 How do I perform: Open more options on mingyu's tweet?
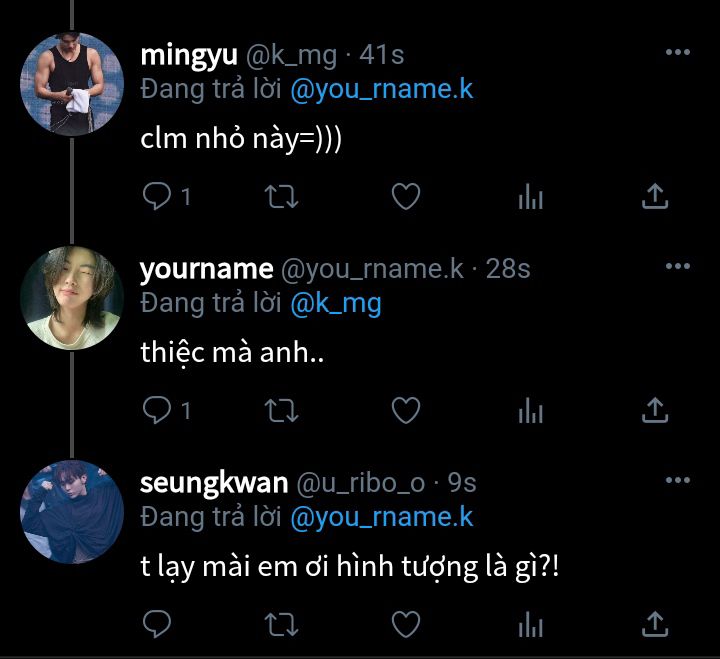pyautogui.click(x=677, y=52)
